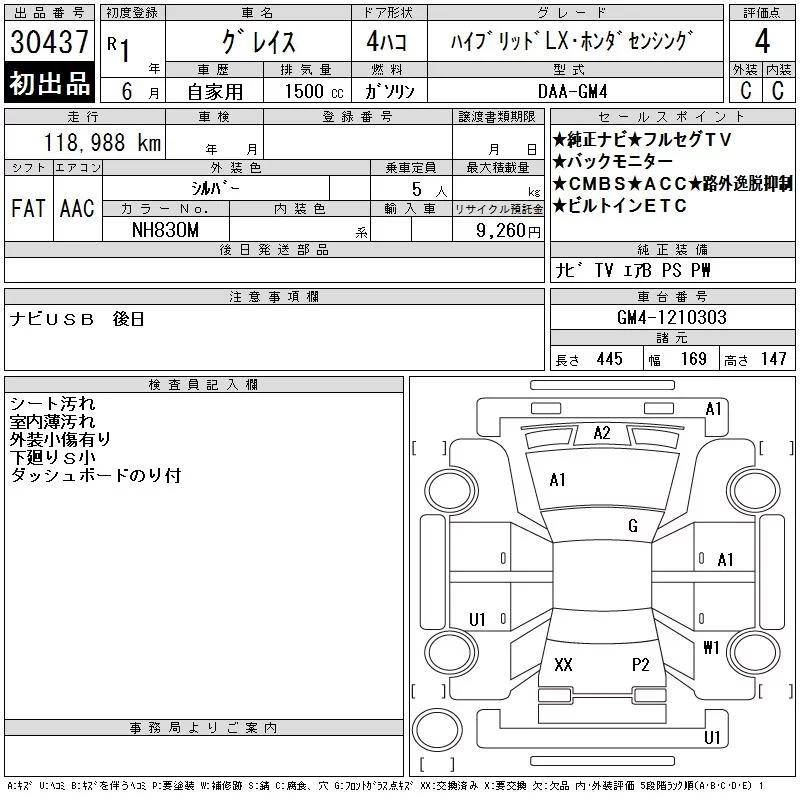The height and width of the screenshot is (800, 800).
Task: Click the U1 mark on the rear bumper
Action: (x=712, y=737)
